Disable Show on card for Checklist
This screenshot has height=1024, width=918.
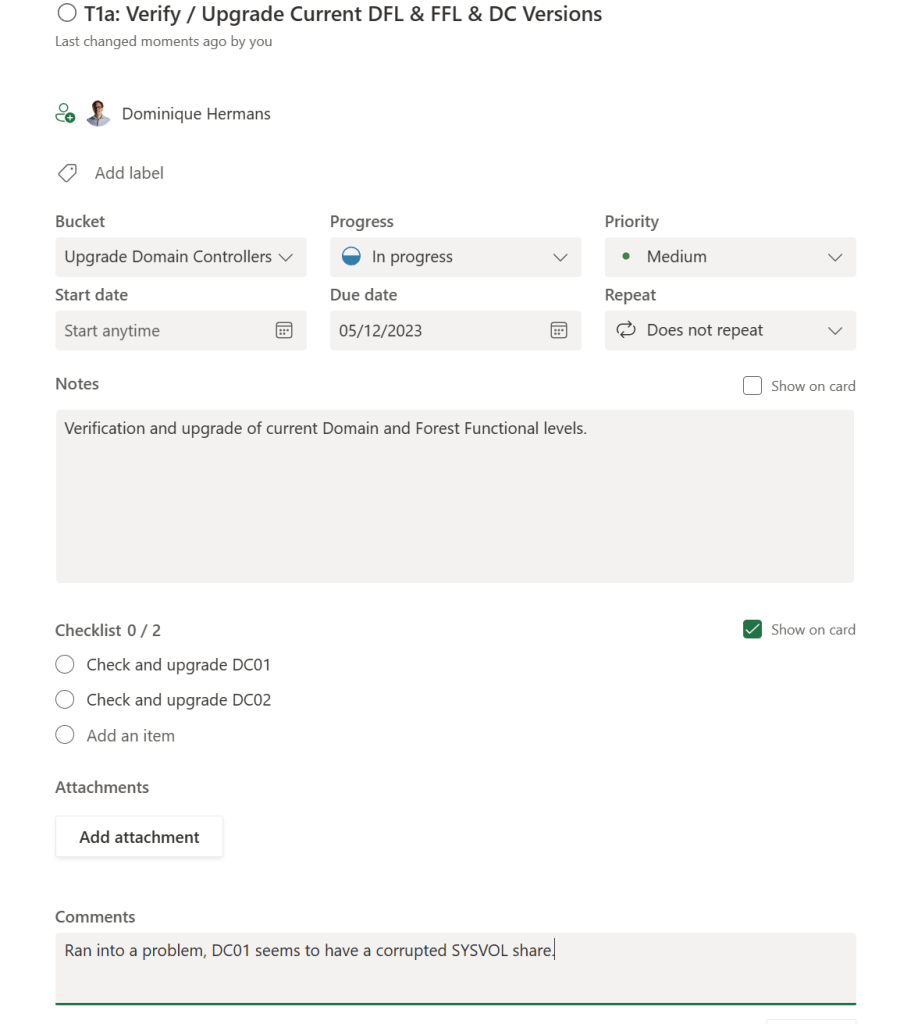click(x=752, y=629)
